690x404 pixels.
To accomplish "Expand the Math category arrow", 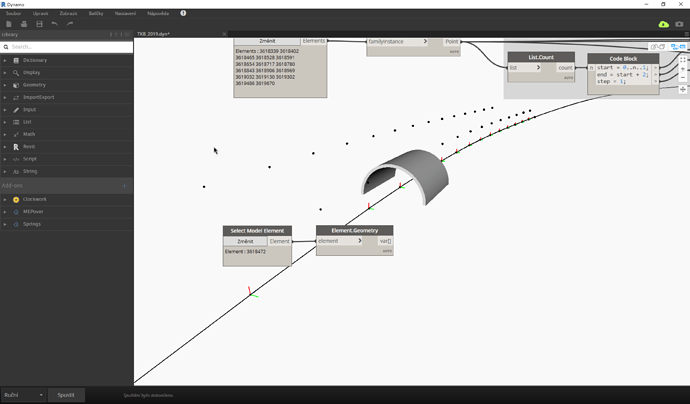I will [x=5, y=134].
